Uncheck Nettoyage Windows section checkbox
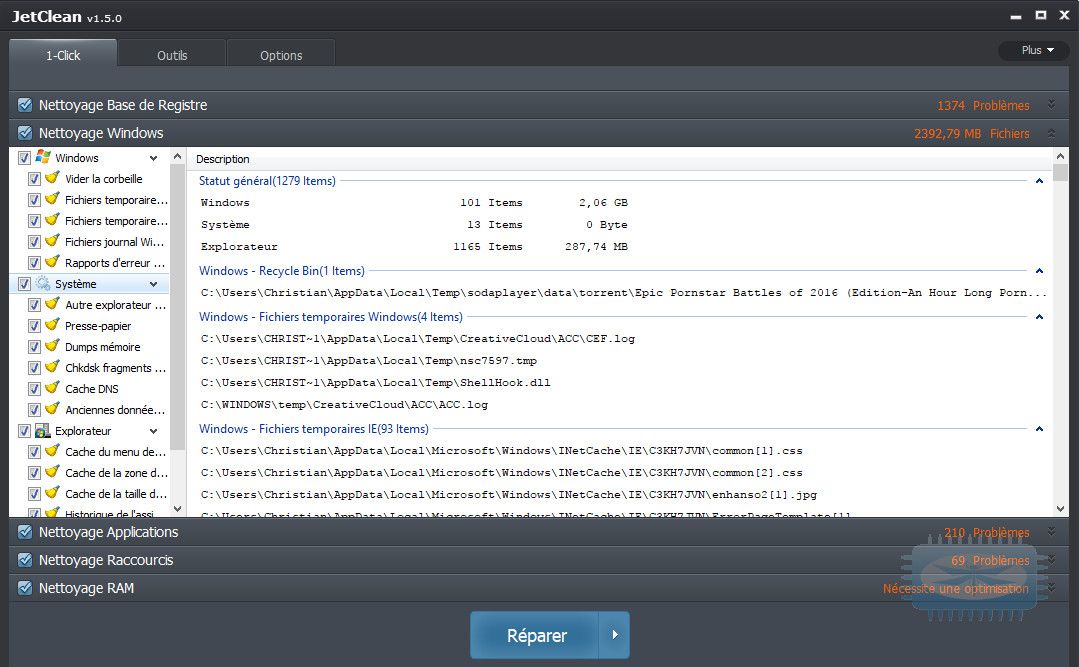Screen dimensions: 1079x667 [25, 133]
